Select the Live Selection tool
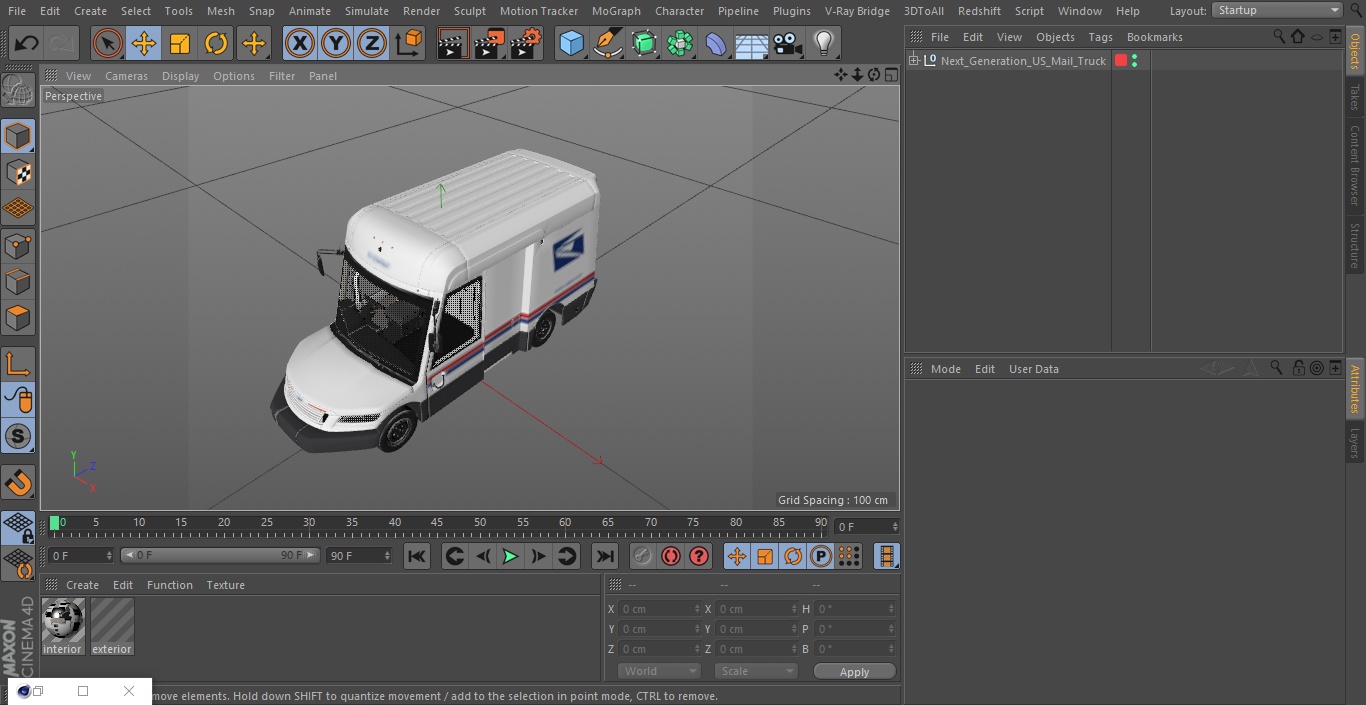This screenshot has height=705, width=1366. (x=108, y=43)
